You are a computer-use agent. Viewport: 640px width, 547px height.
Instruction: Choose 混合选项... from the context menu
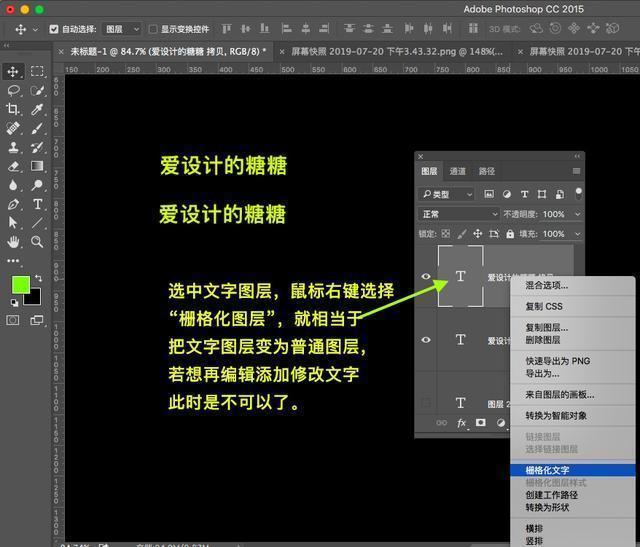(573, 285)
